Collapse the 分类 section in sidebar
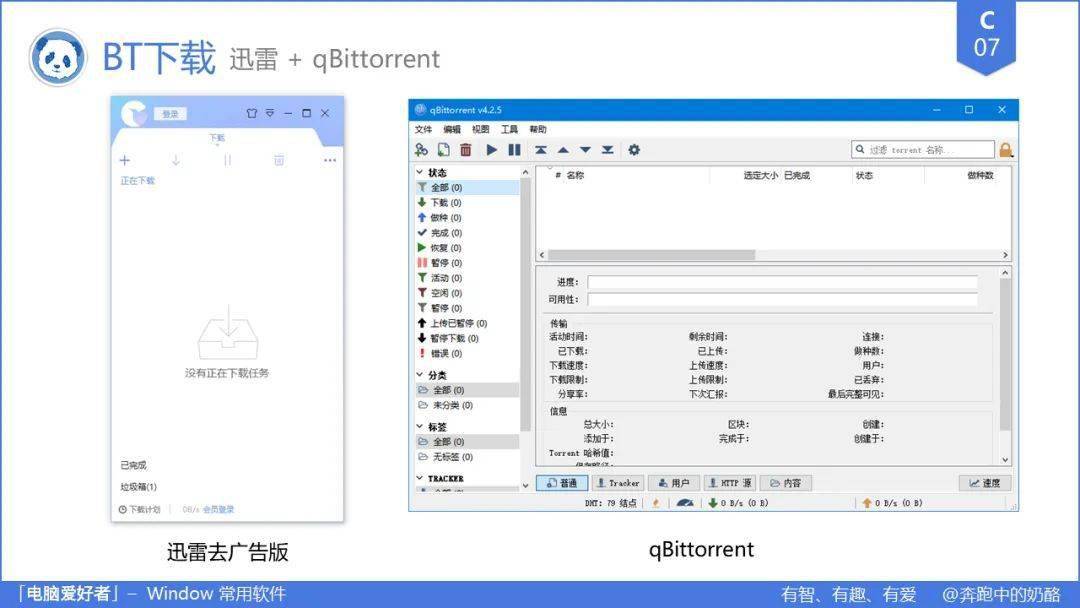1080x608 pixels. pos(419,375)
